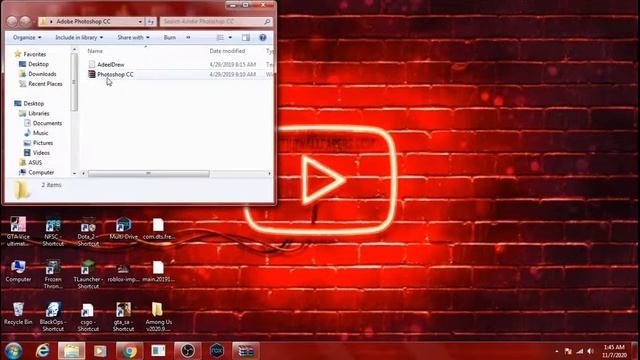Show more toolbar commands chevron
640x360 pixels.
point(188,38)
